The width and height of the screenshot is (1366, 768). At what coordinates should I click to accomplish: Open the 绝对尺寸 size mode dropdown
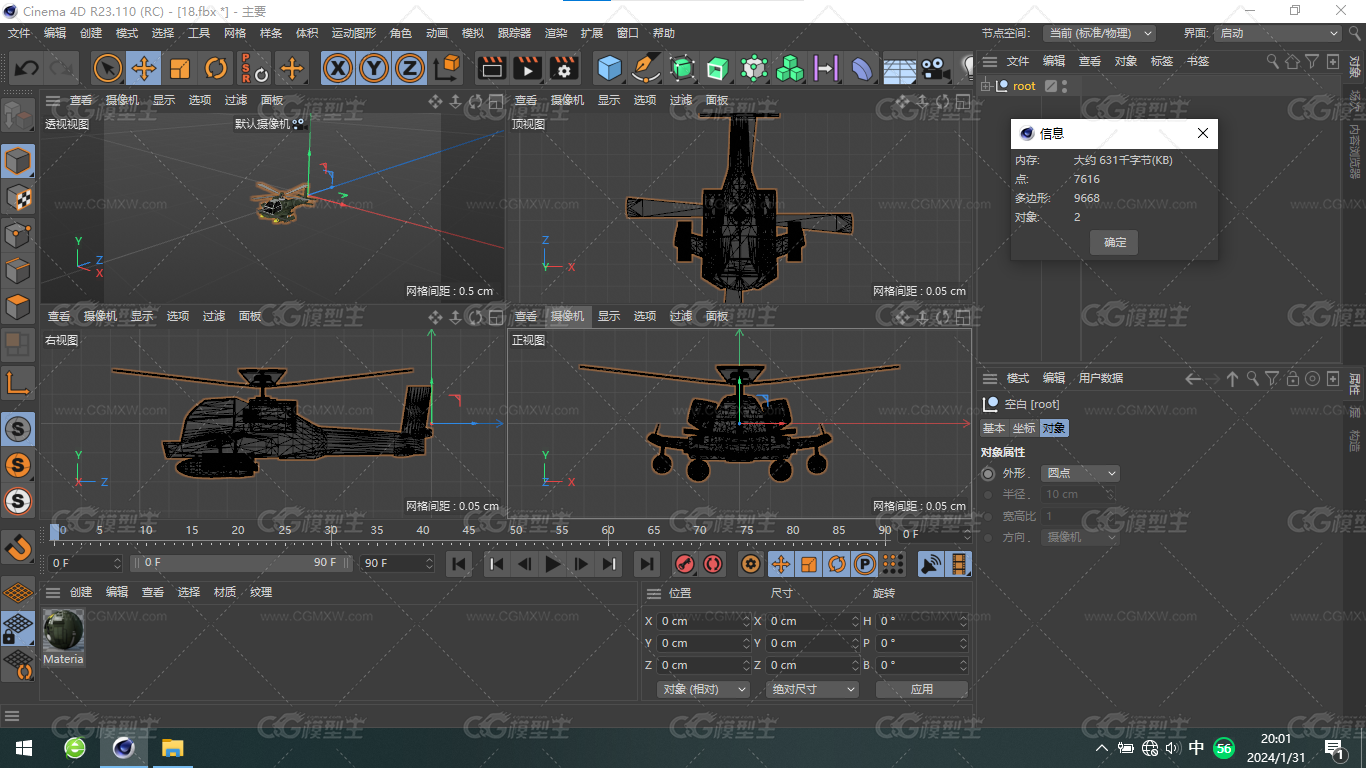(812, 689)
